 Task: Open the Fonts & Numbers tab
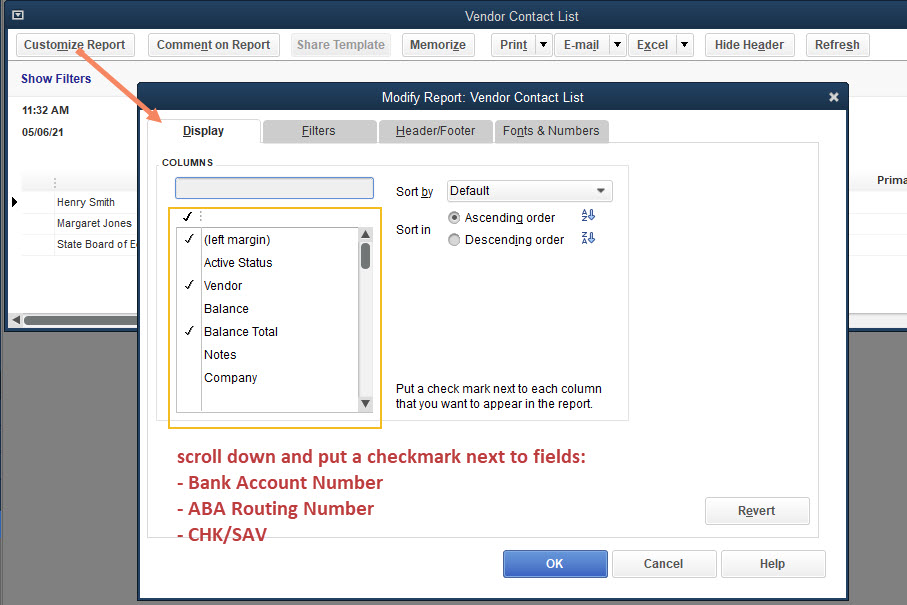tap(551, 131)
